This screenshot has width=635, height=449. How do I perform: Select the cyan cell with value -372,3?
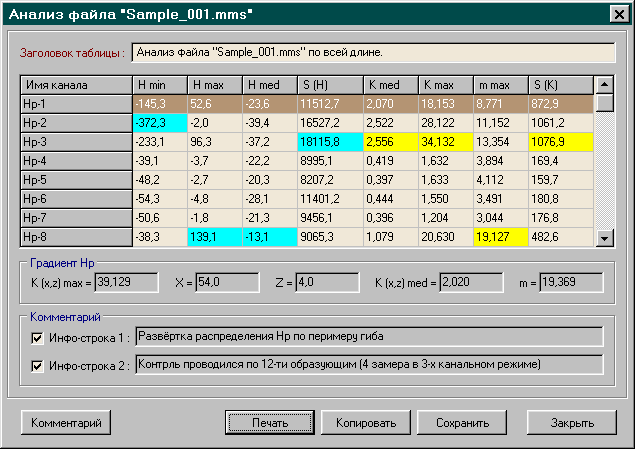[x=159, y=122]
